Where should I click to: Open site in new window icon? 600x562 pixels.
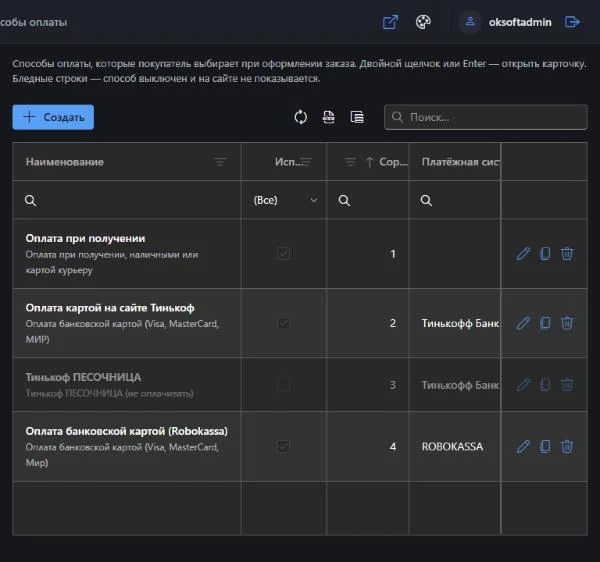(390, 22)
